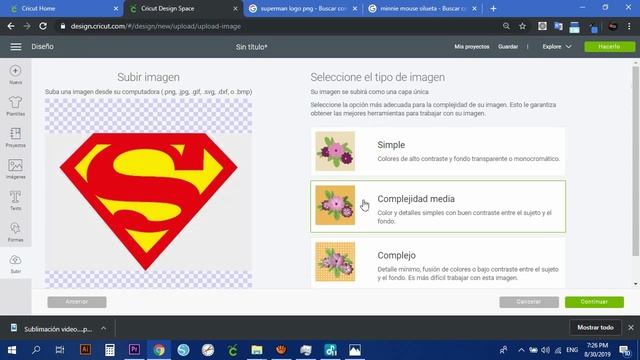Click Mostrar todo in downloads bar
This screenshot has width=640, height=360.
(x=595, y=327)
